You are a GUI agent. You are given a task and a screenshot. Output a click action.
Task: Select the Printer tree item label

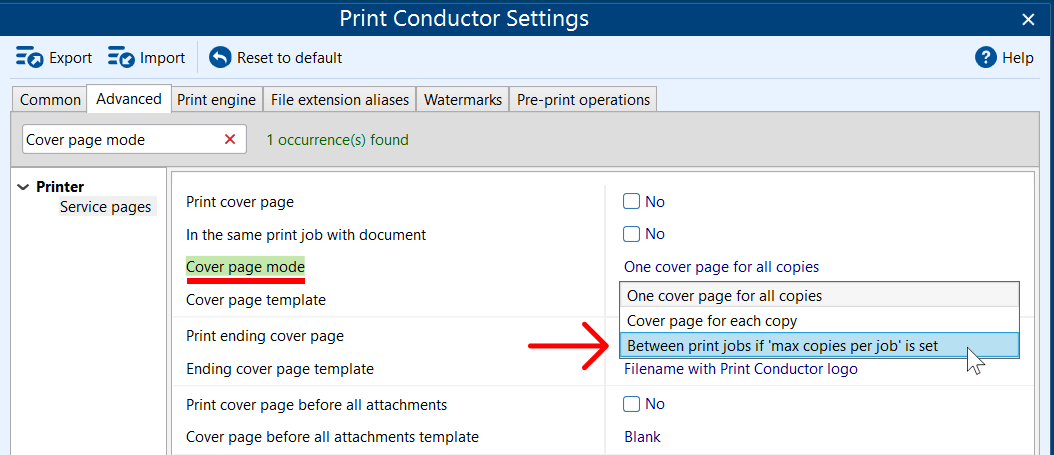(60, 187)
